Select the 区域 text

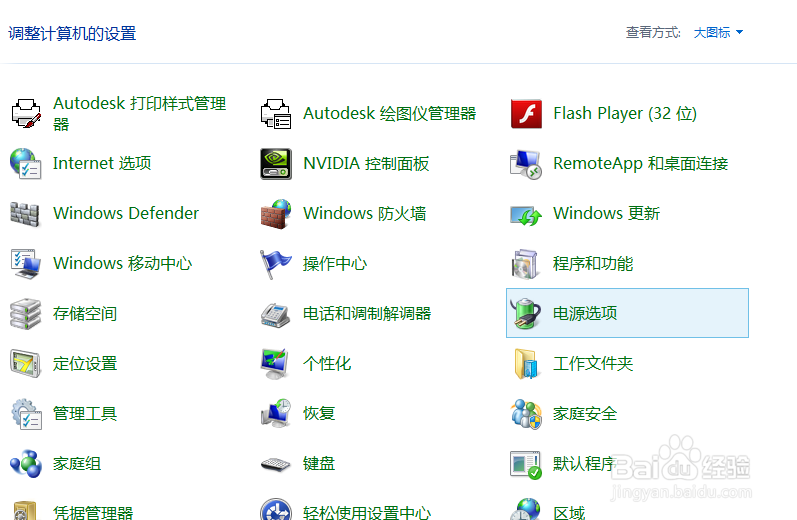tap(569, 512)
